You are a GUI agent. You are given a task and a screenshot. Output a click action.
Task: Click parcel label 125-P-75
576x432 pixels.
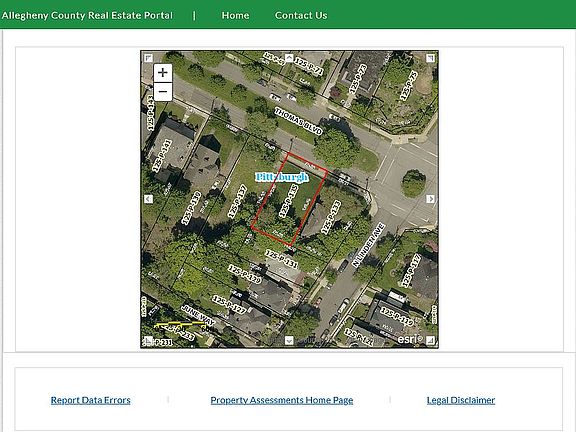point(409,86)
